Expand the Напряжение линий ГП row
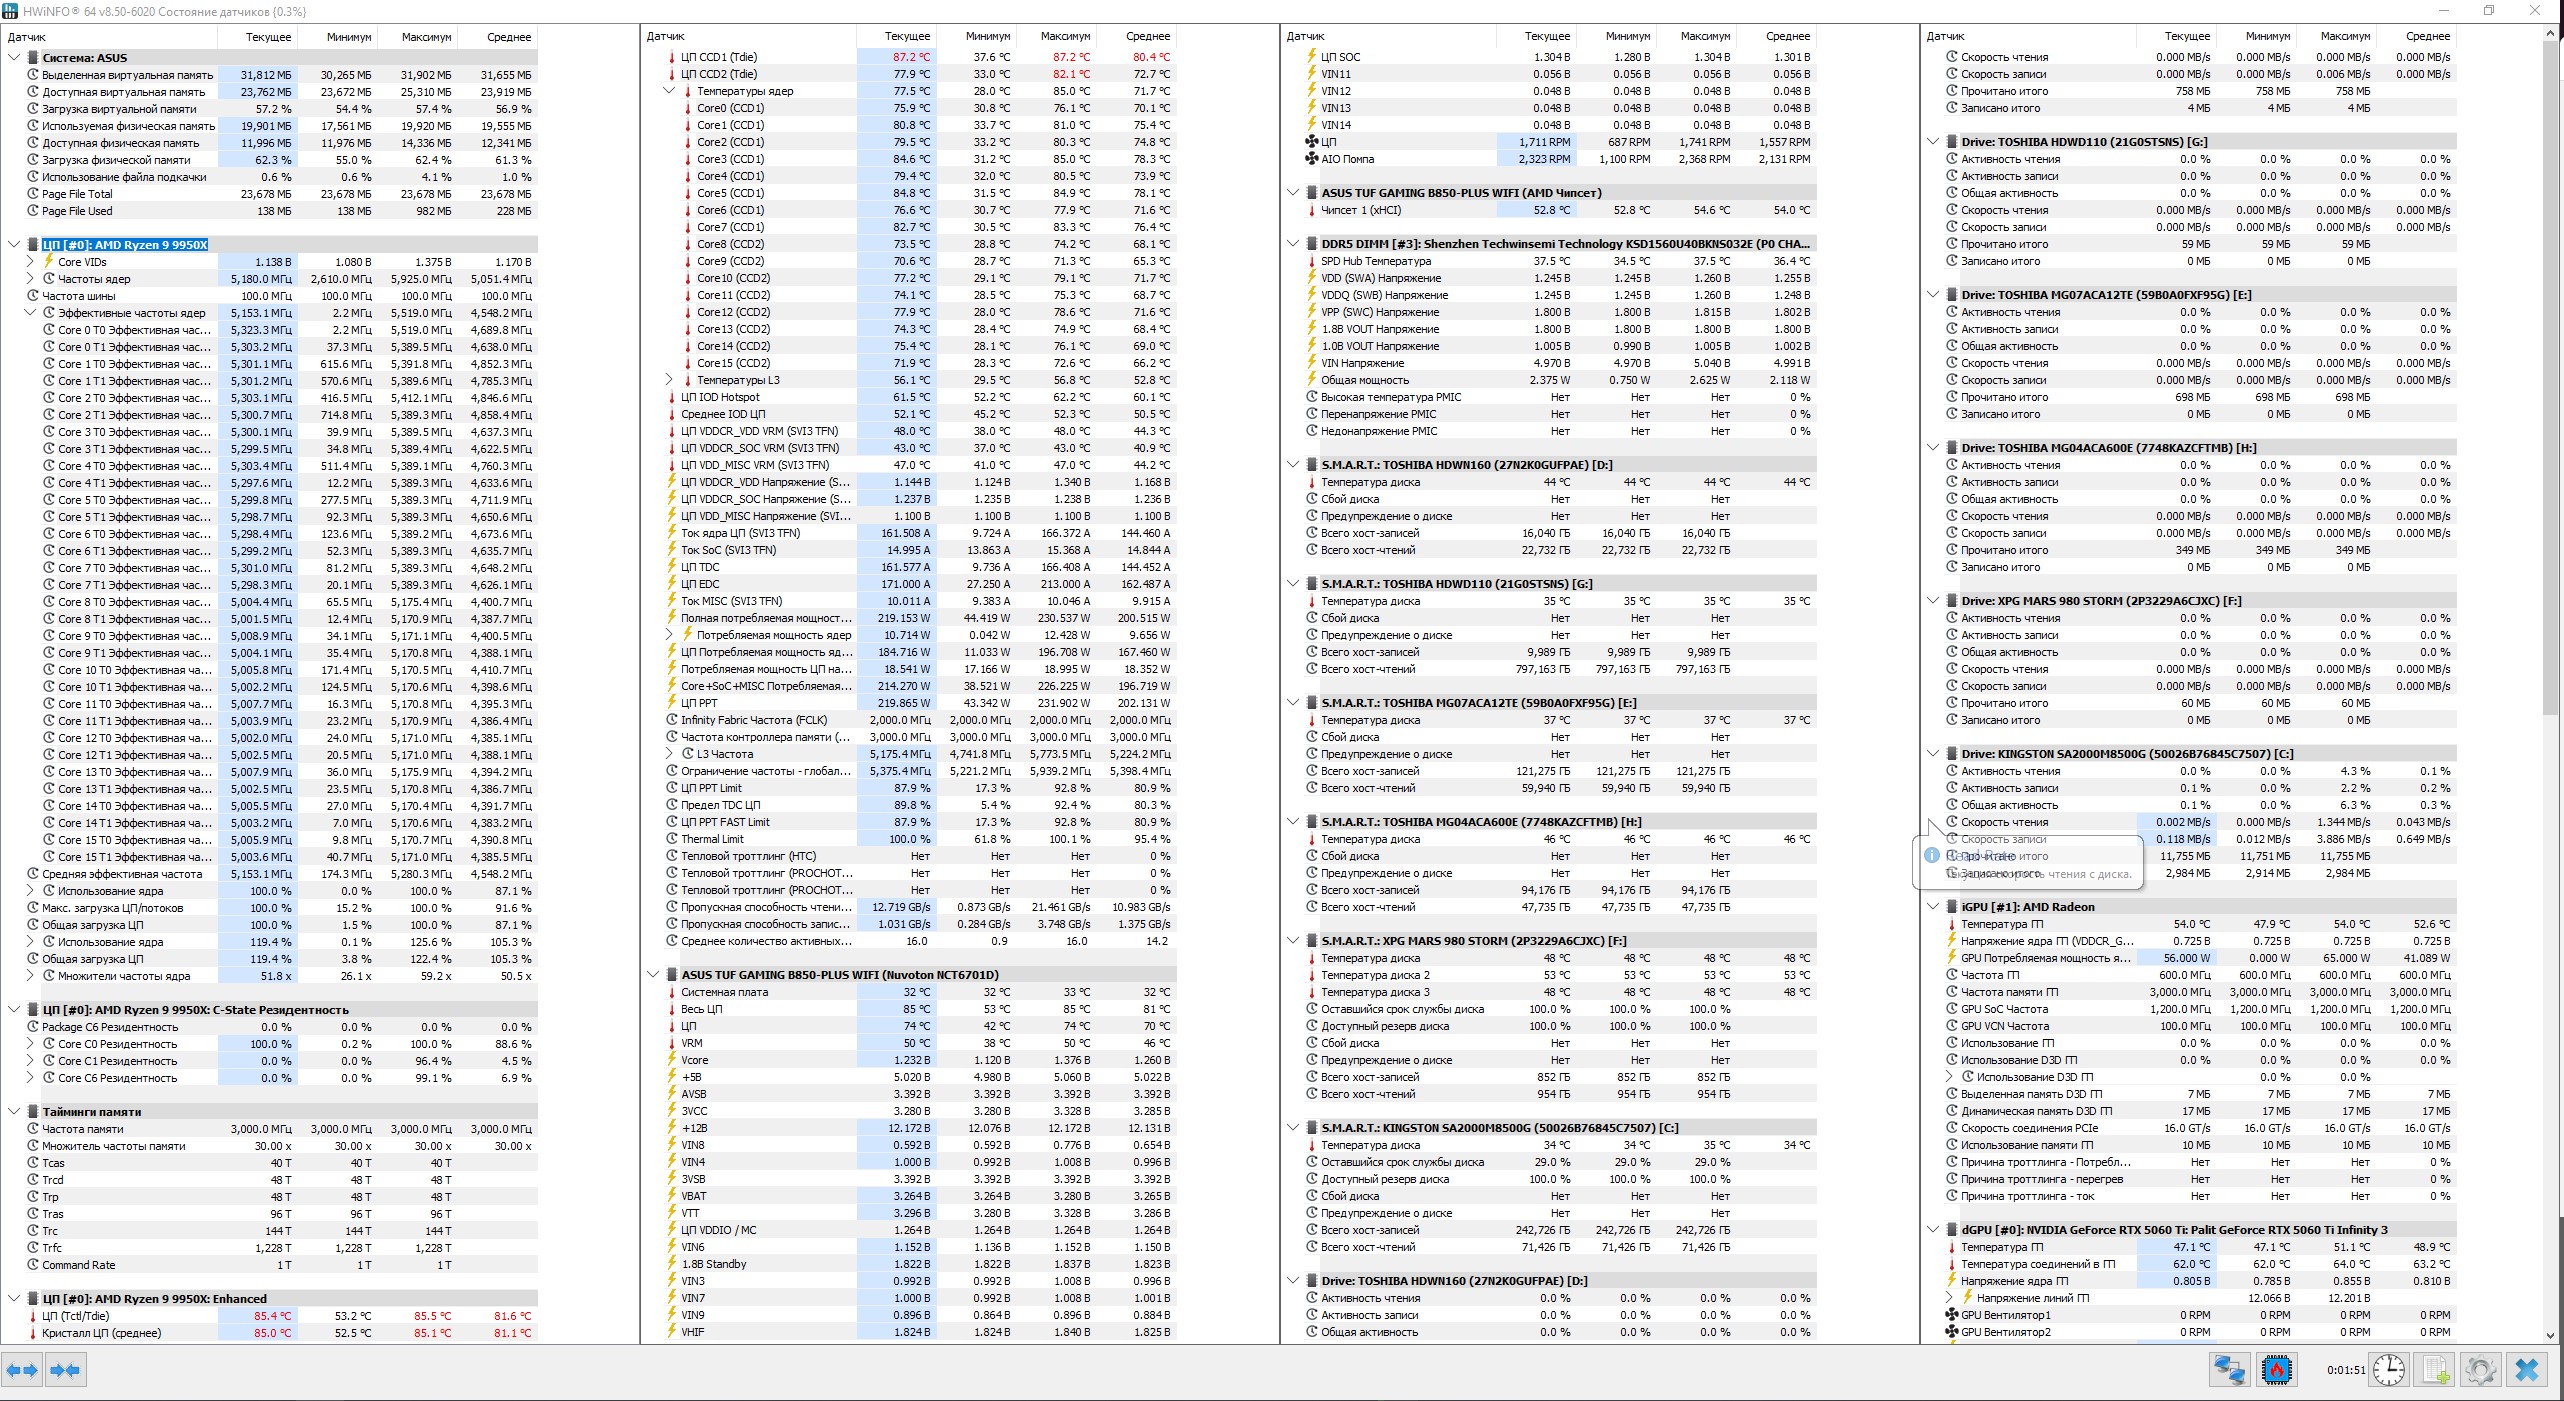 click(x=1949, y=1298)
